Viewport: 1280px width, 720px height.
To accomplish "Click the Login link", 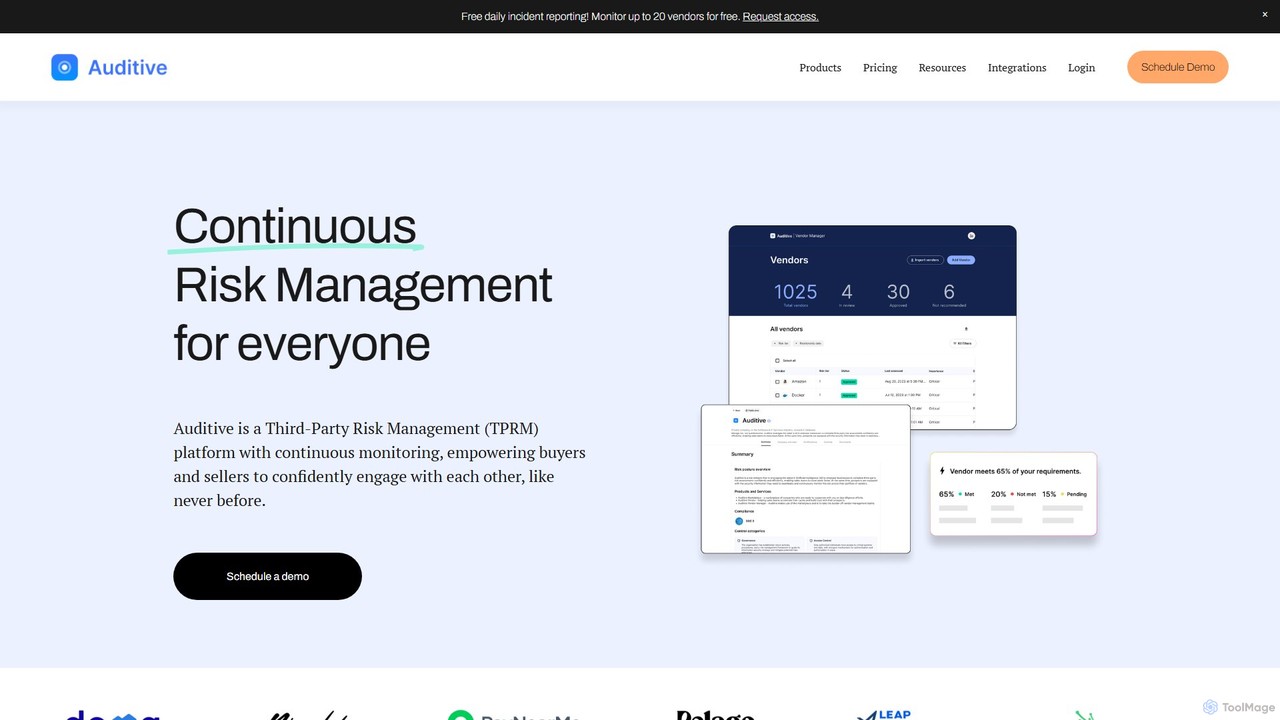I will pos(1081,68).
